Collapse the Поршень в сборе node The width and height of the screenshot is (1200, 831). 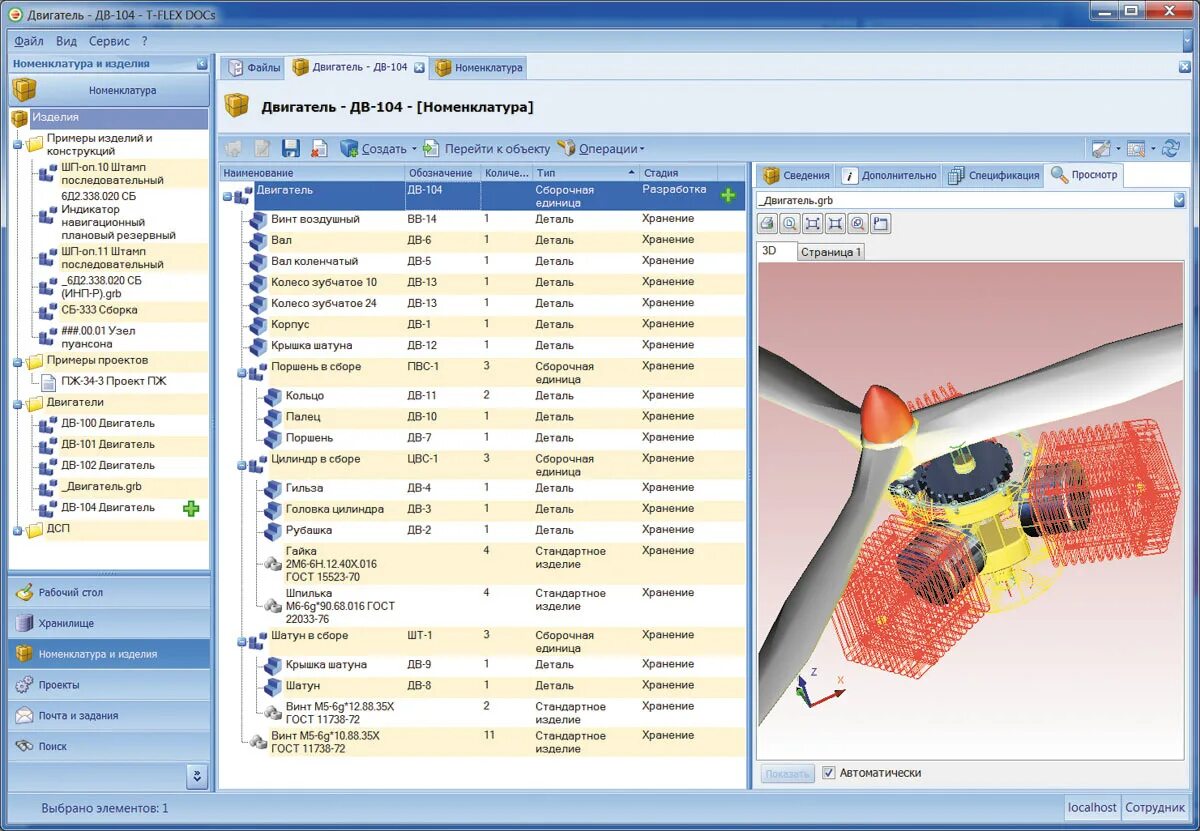point(241,373)
